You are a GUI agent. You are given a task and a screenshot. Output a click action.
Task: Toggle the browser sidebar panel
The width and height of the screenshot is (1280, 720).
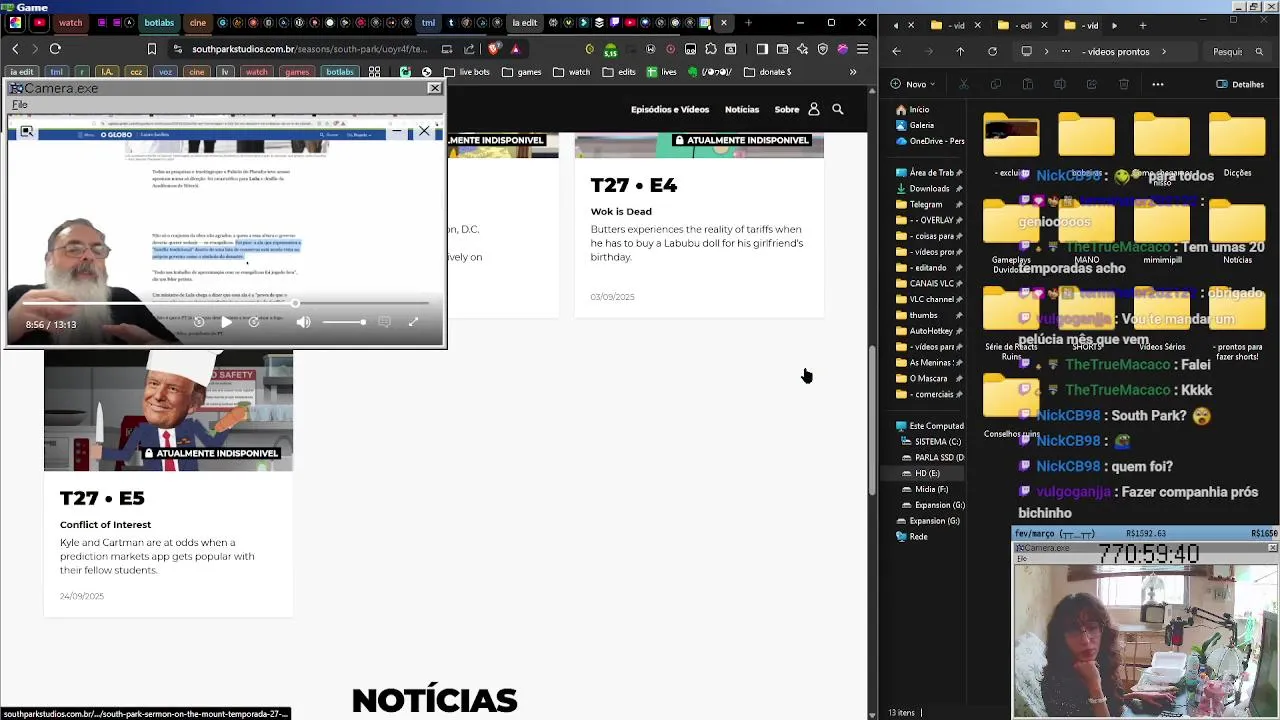tap(762, 49)
